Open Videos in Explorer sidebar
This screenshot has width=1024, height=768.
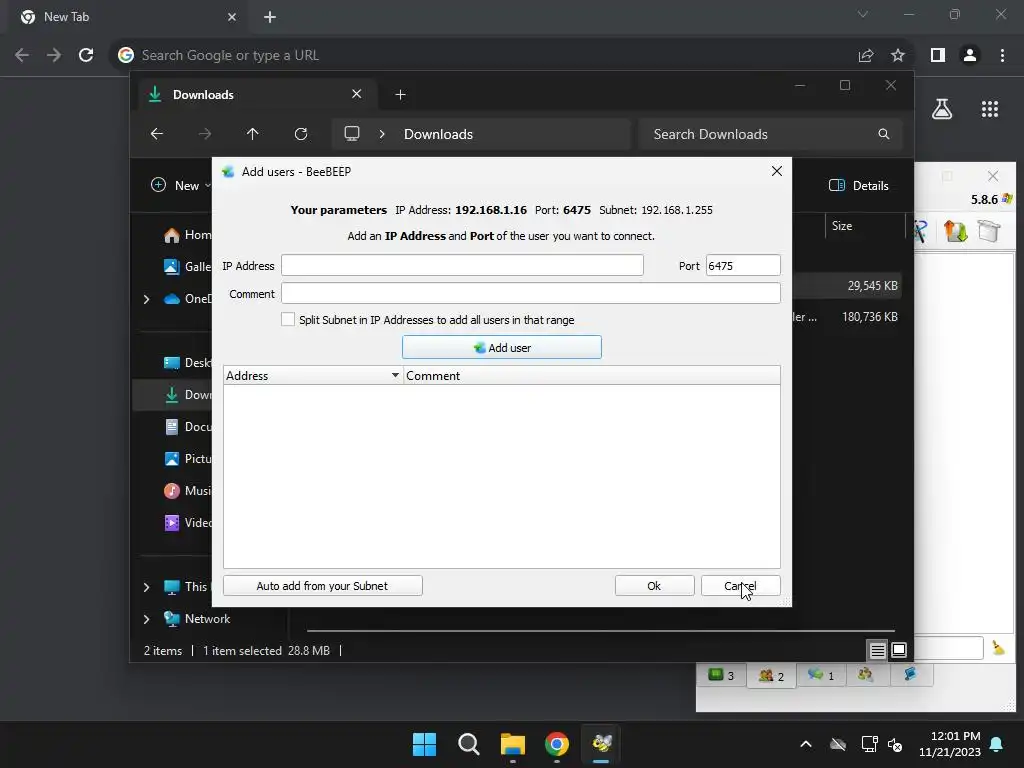click(x=187, y=523)
